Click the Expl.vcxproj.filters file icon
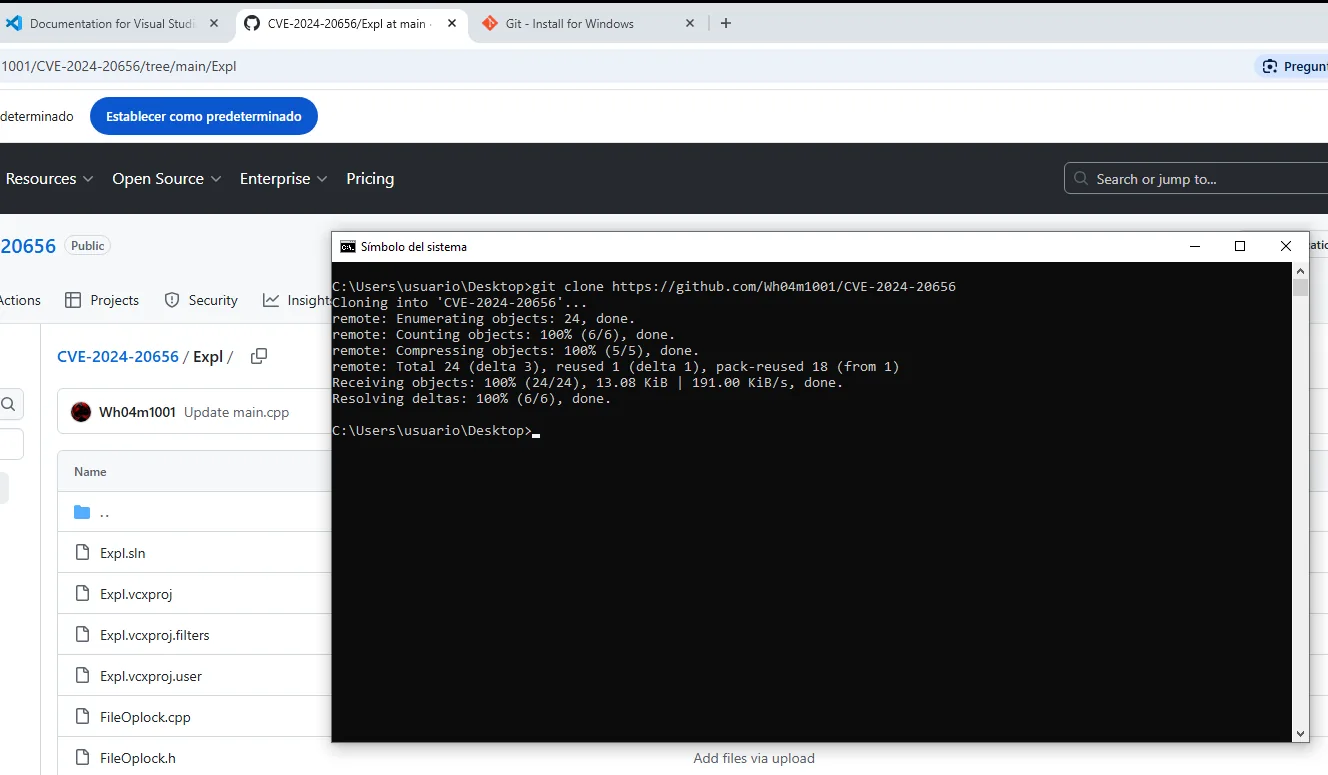 pyautogui.click(x=82, y=635)
